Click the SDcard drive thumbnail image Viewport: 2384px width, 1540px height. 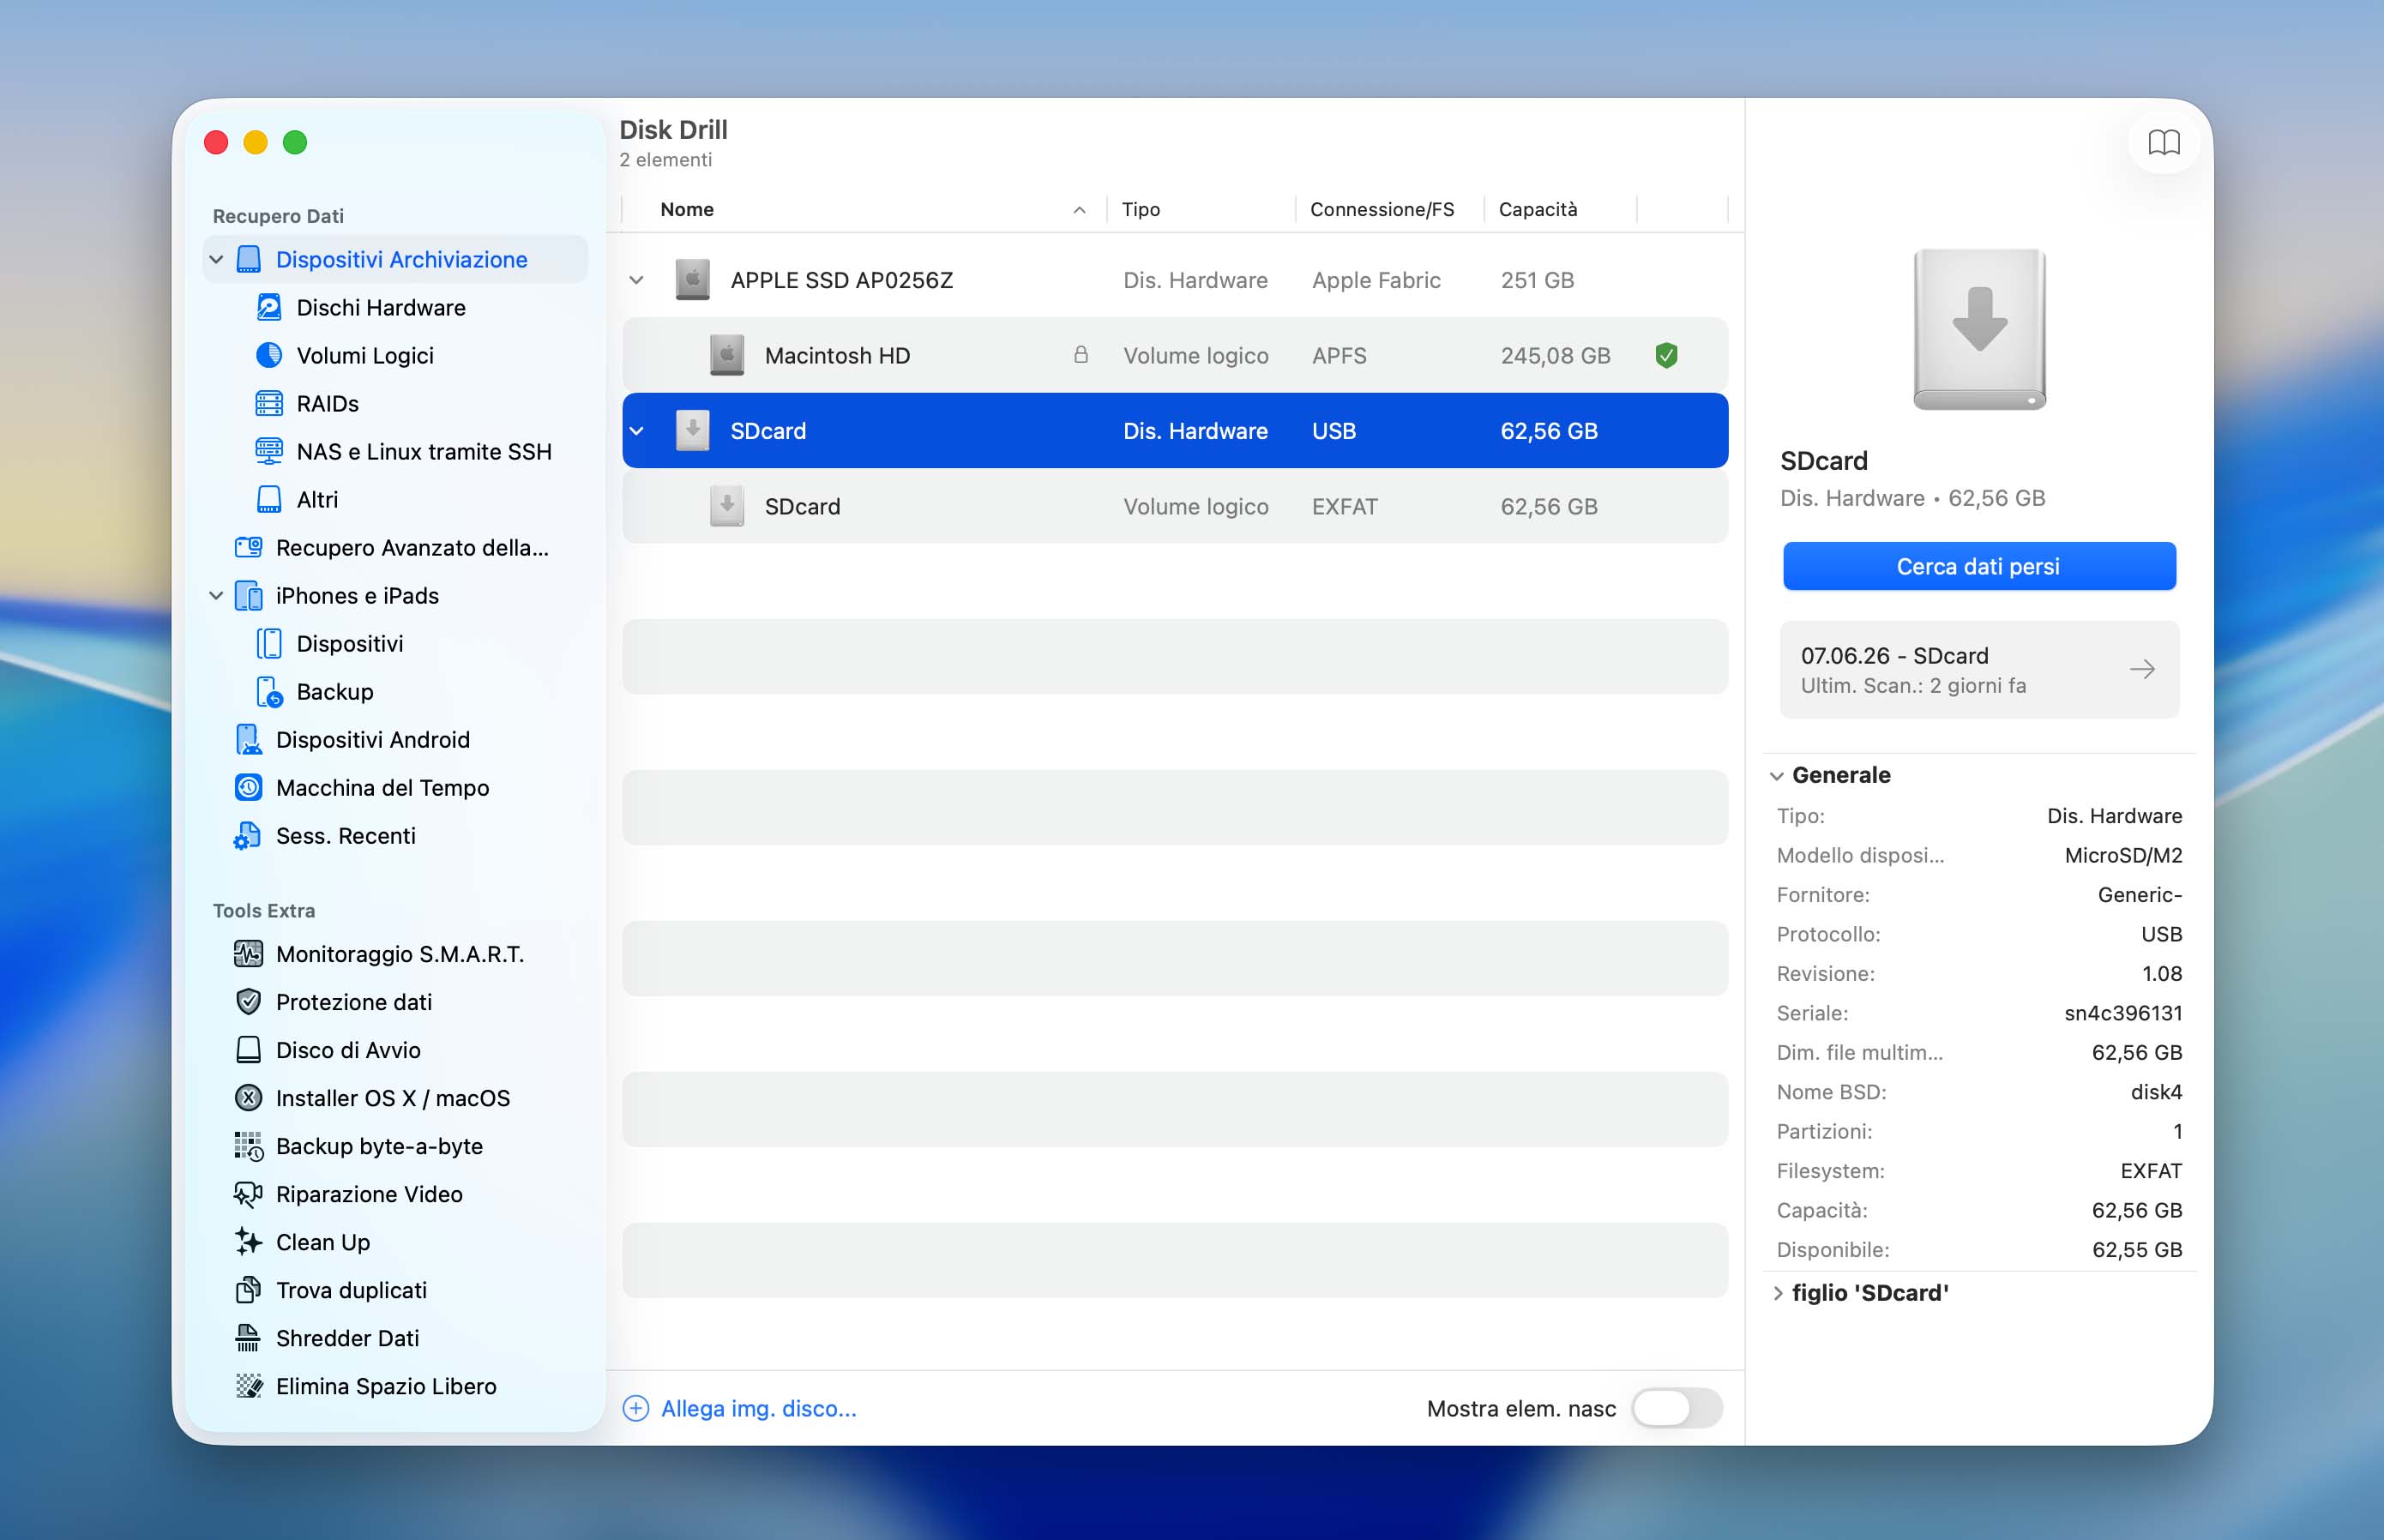tap(1979, 329)
